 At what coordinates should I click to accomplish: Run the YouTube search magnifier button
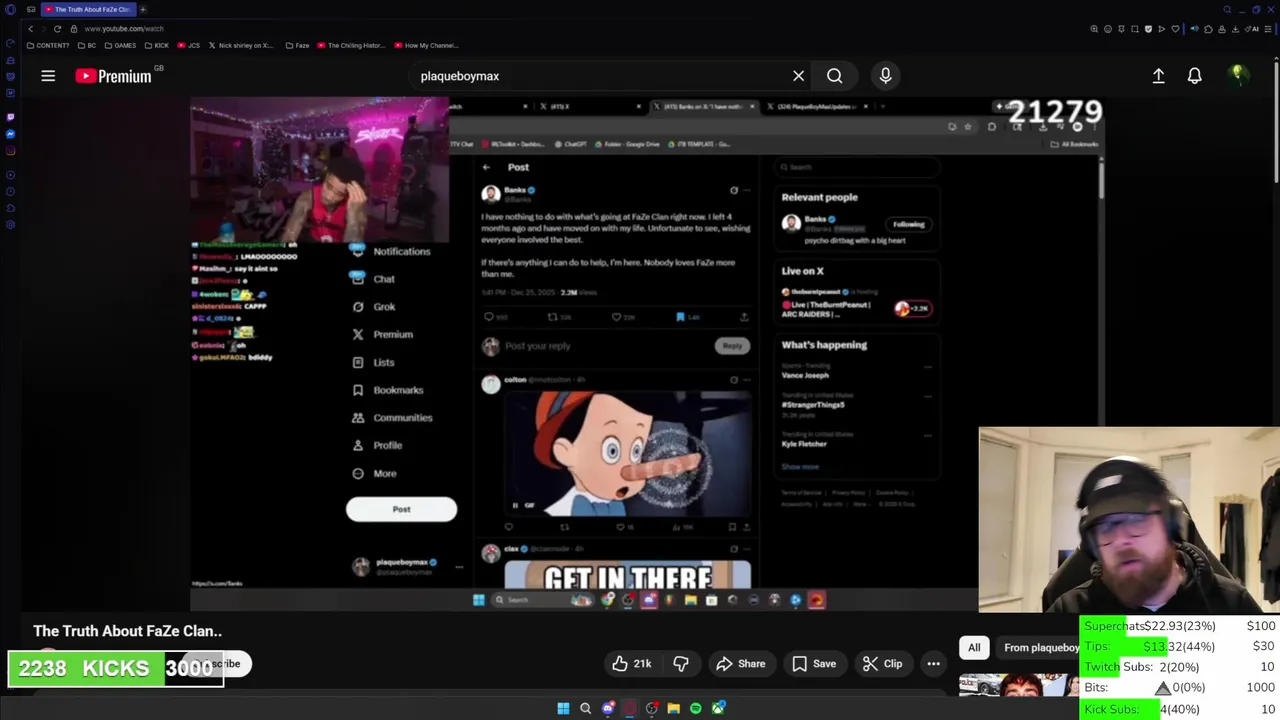tap(834, 76)
